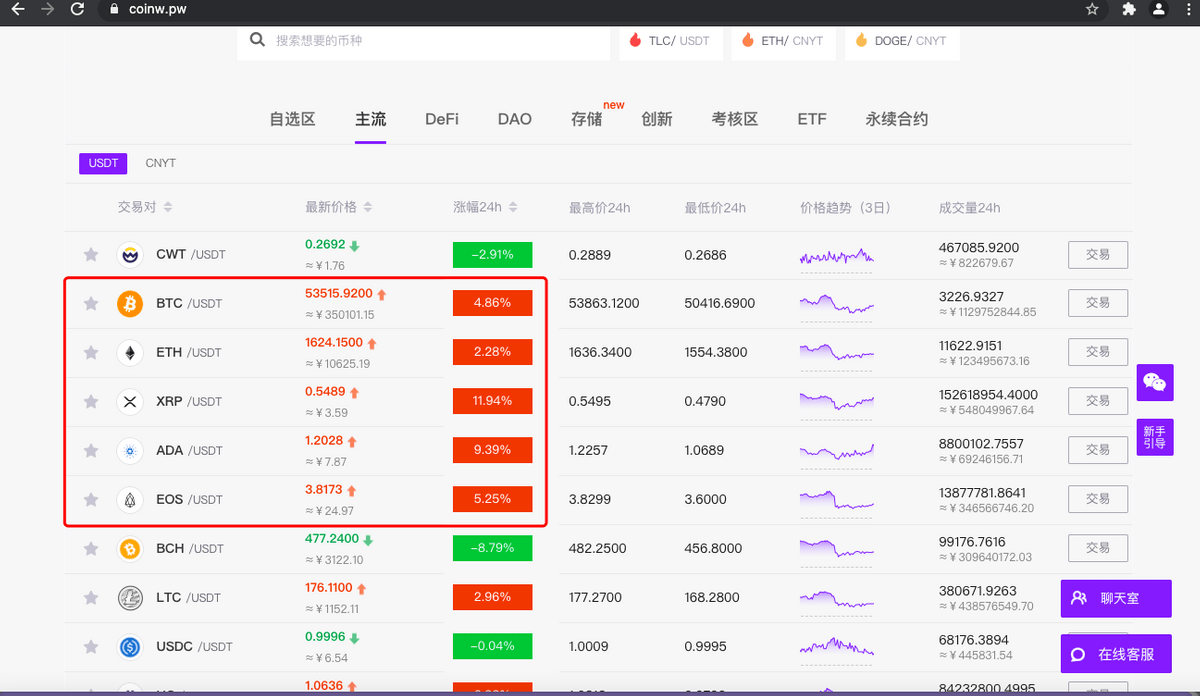Switch to 永续合约 tab
This screenshot has height=696, width=1200.
point(897,119)
